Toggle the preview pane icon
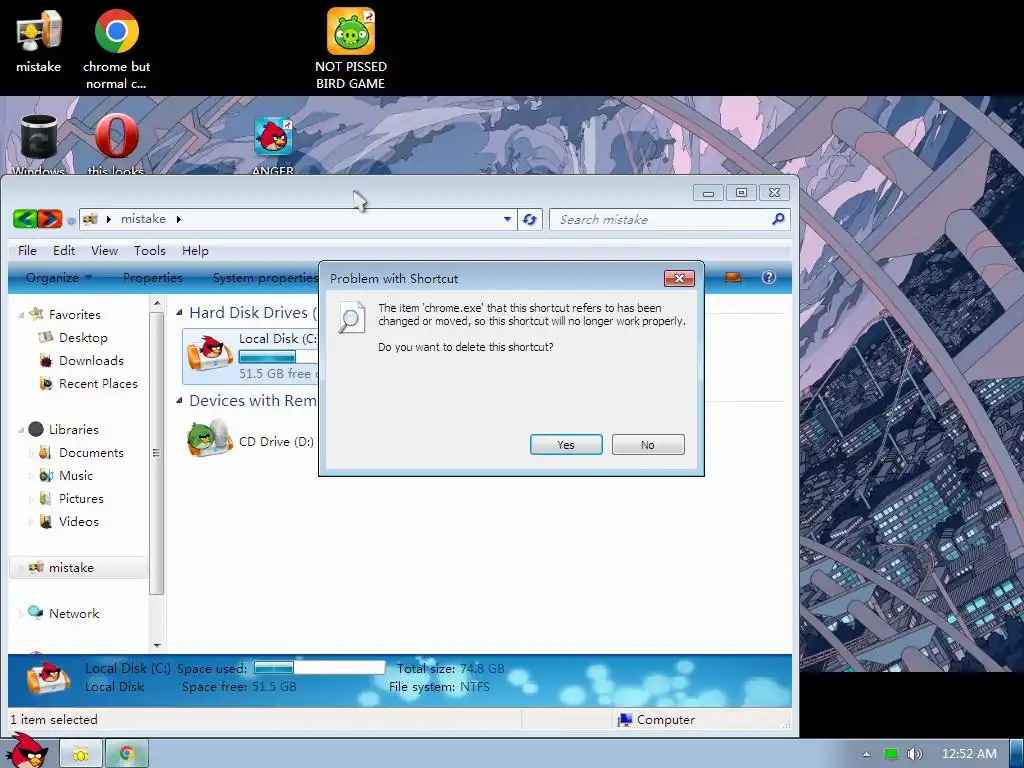 click(x=733, y=278)
